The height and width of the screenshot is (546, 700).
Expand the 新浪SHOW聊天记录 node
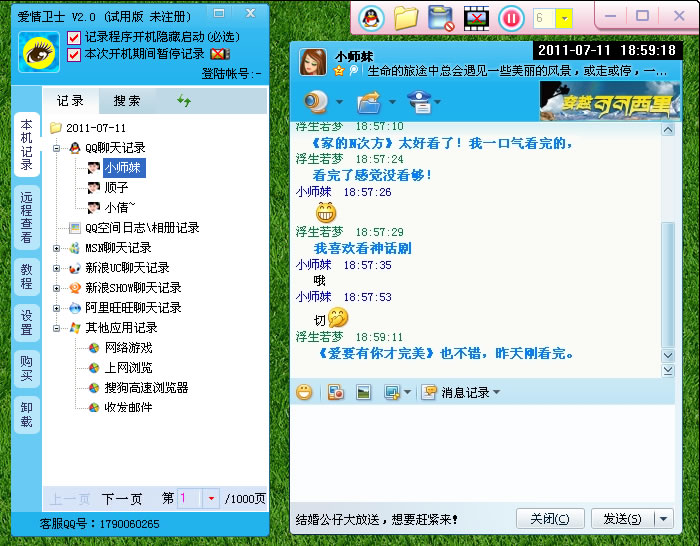tap(56, 288)
